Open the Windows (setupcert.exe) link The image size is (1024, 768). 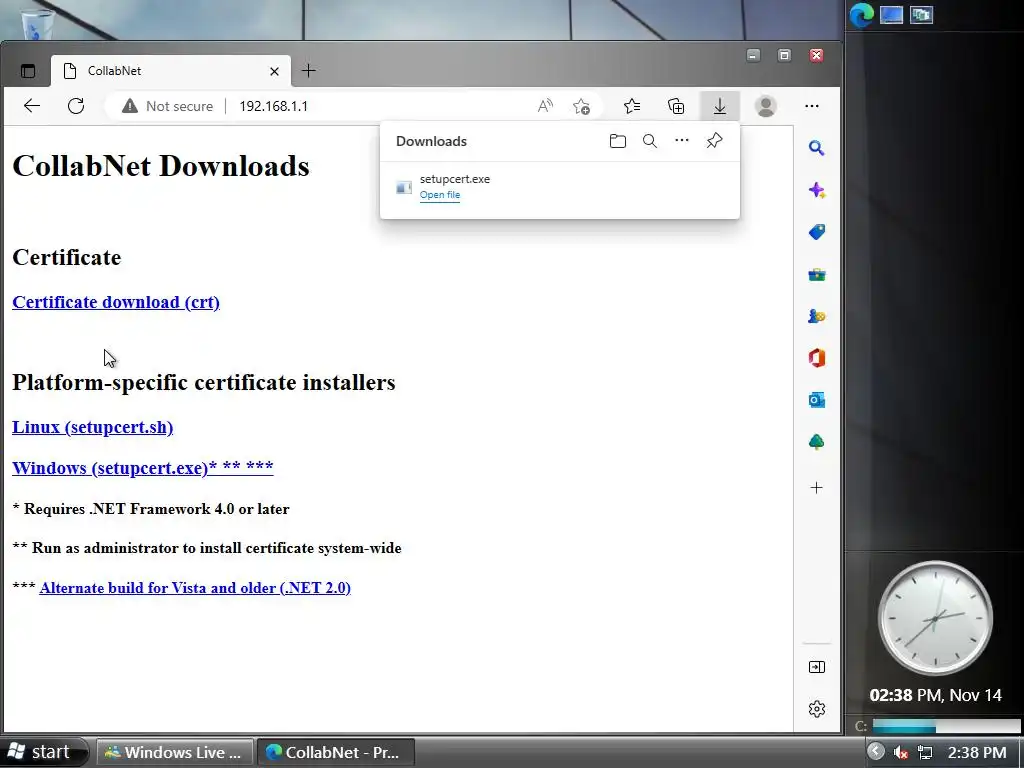pyautogui.click(x=142, y=468)
